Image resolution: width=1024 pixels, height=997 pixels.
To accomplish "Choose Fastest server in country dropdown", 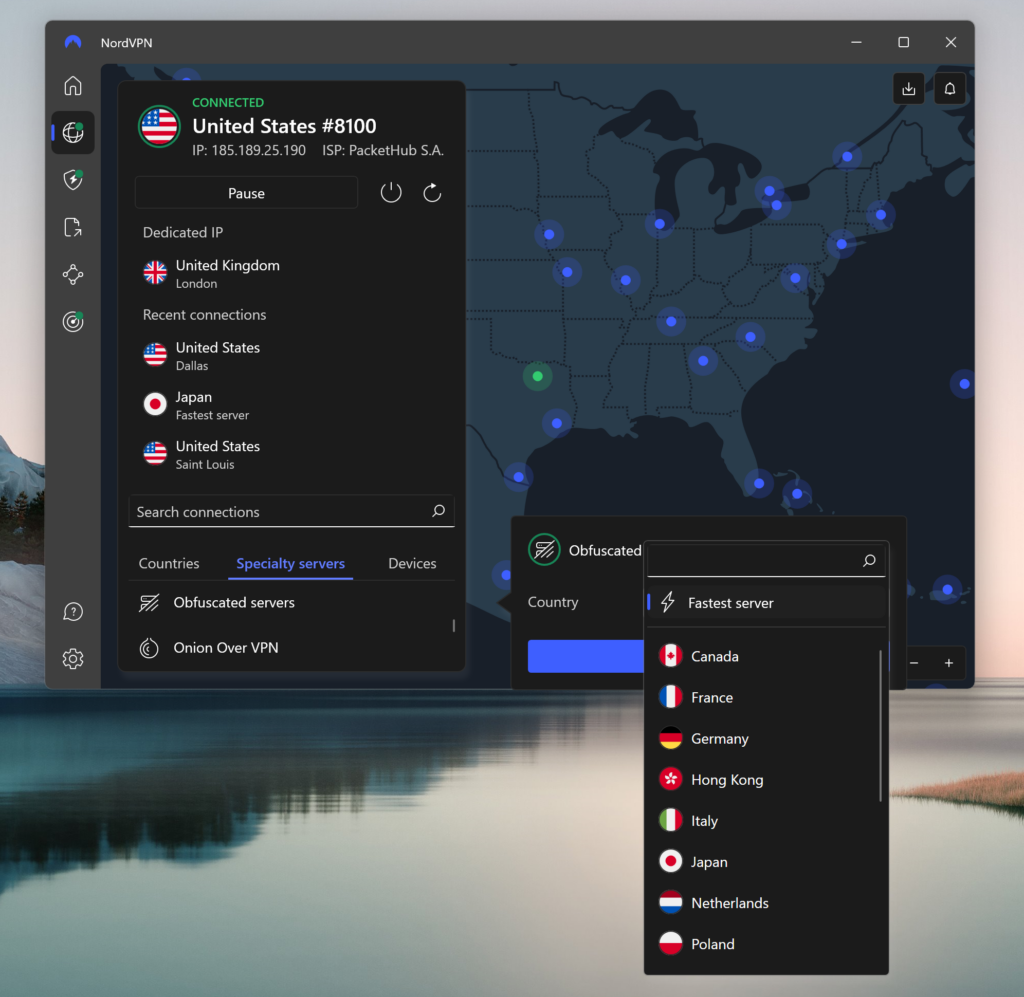I will [765, 603].
